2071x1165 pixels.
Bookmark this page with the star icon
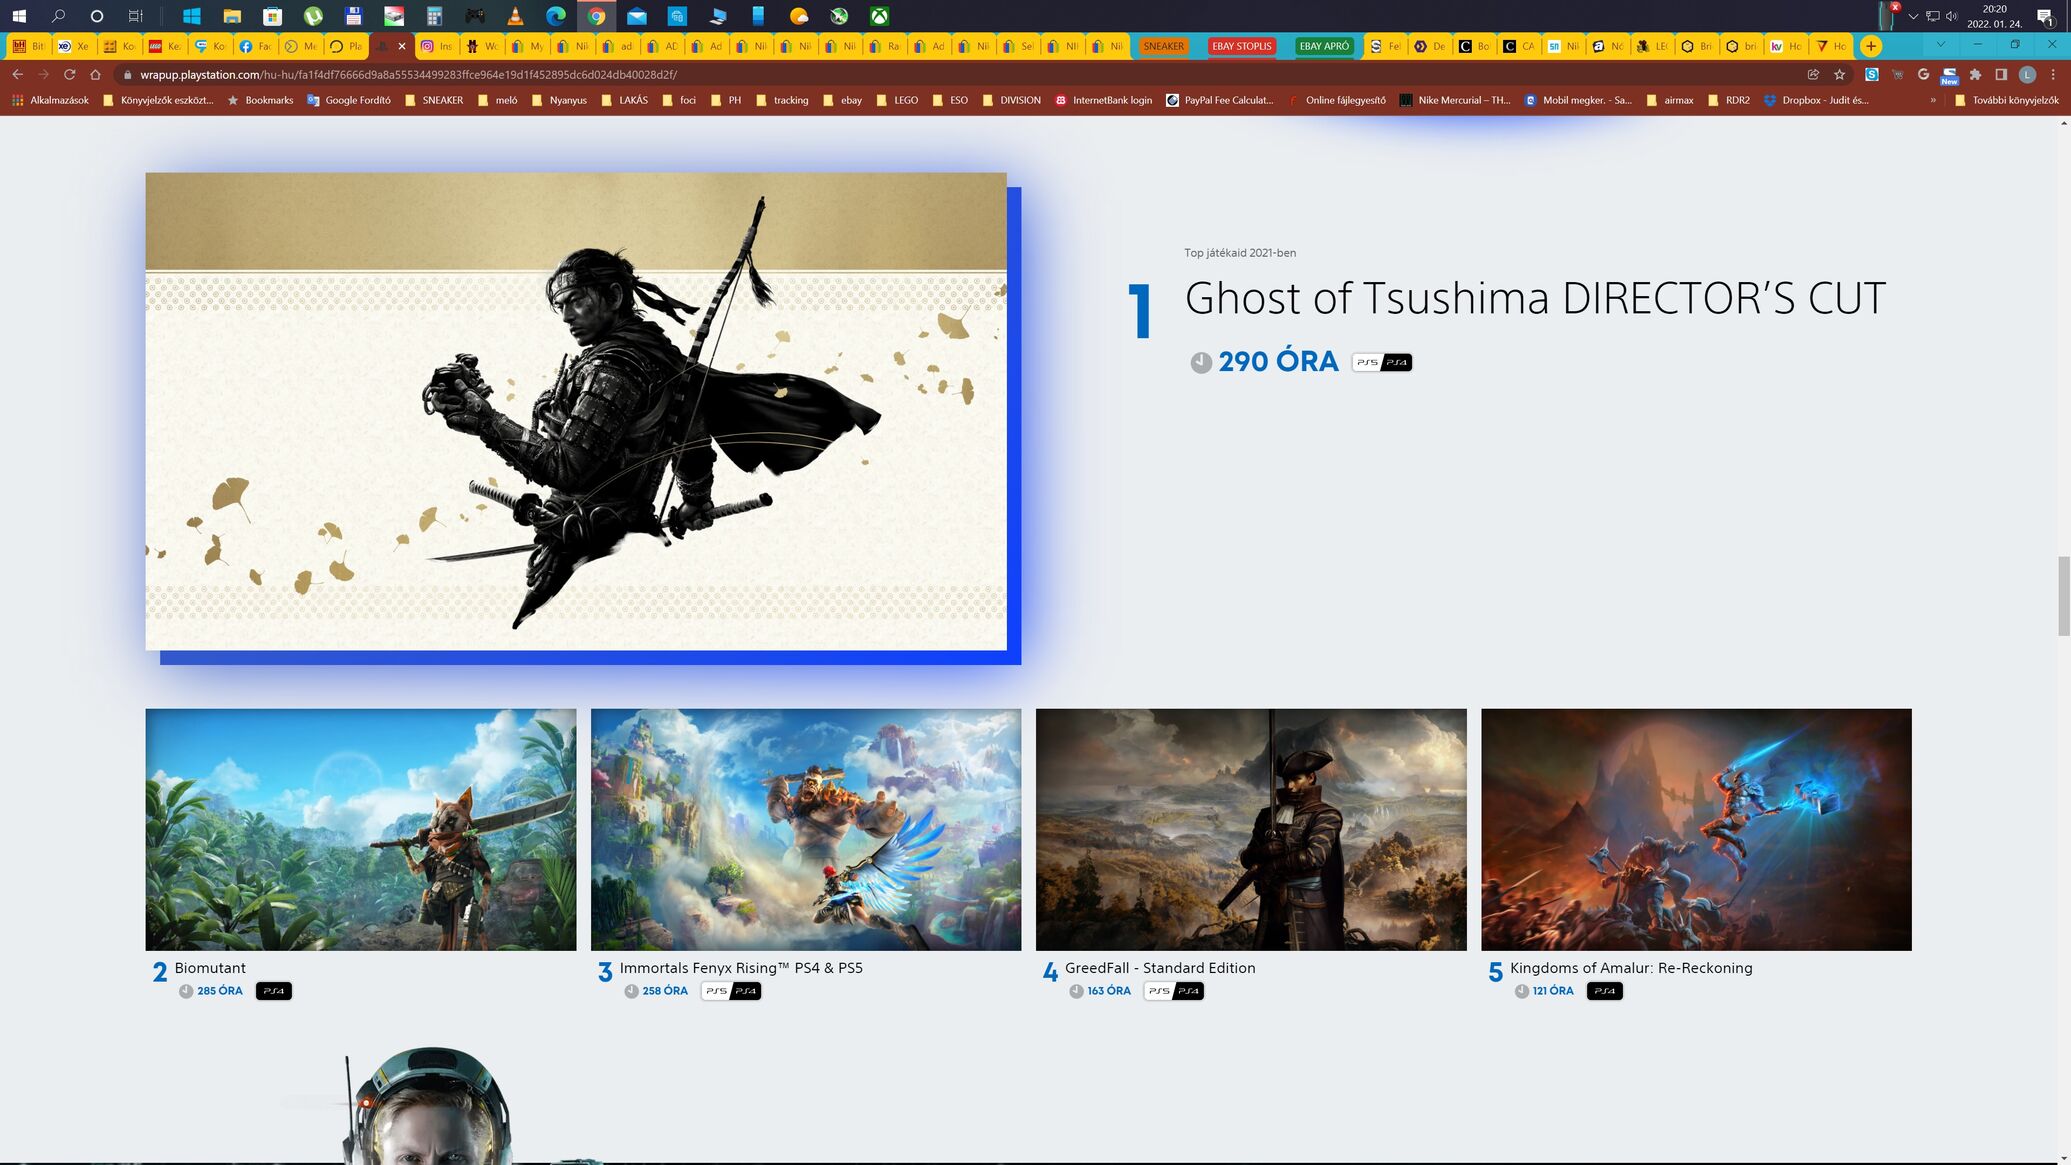coord(1839,74)
